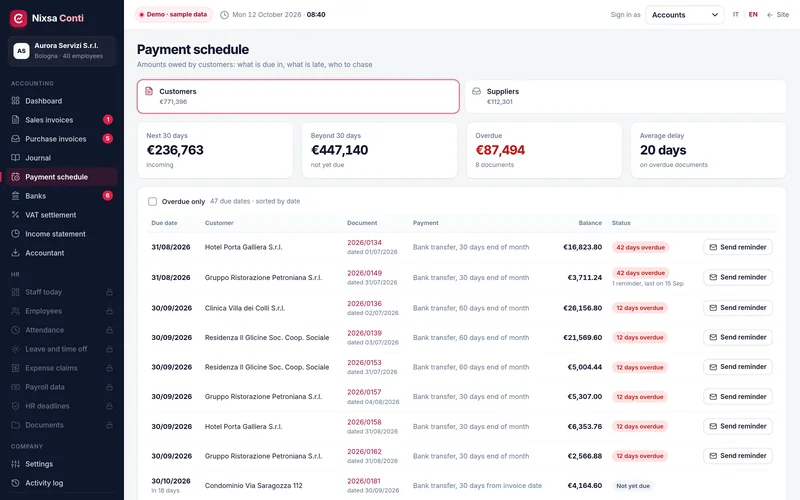Send reminder for document 2026/0149

coord(738,277)
